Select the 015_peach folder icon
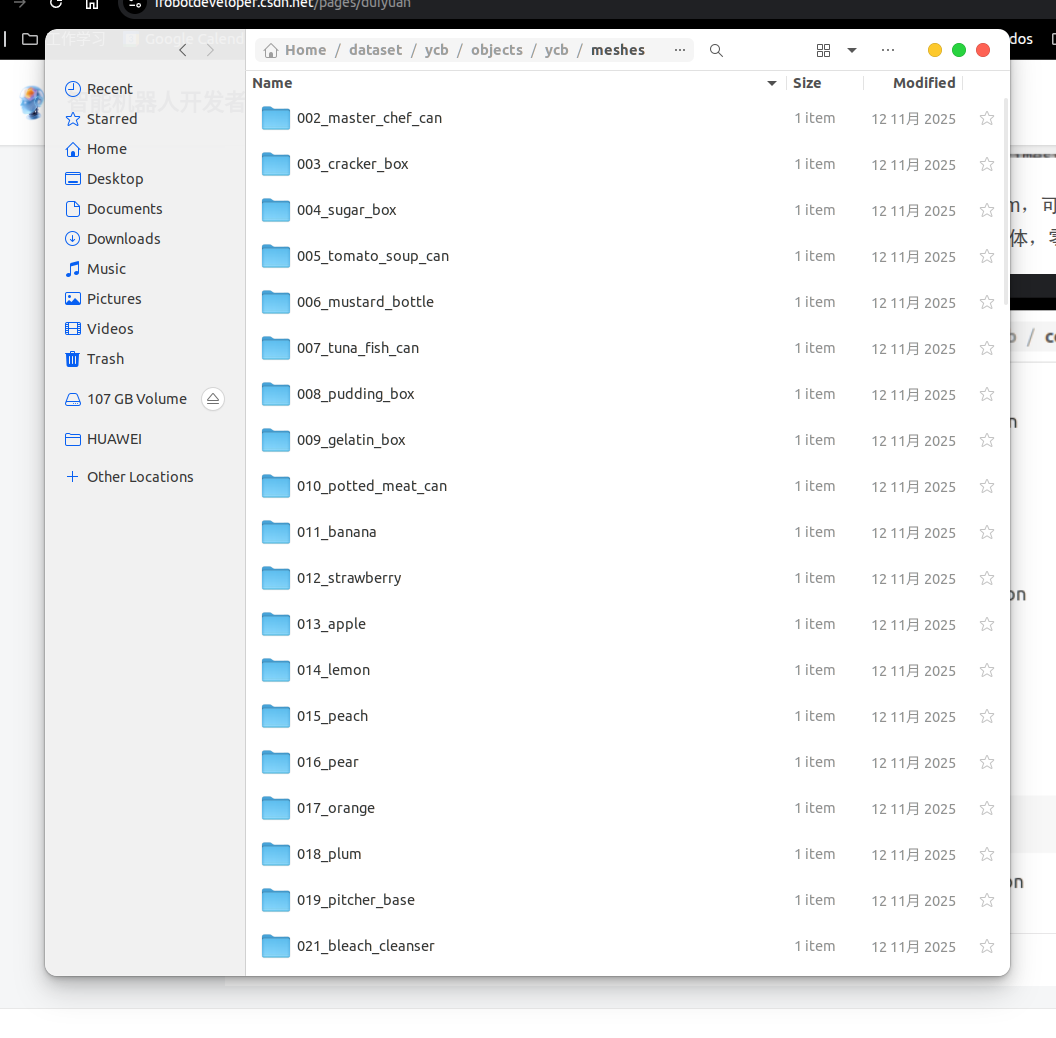 click(x=275, y=716)
